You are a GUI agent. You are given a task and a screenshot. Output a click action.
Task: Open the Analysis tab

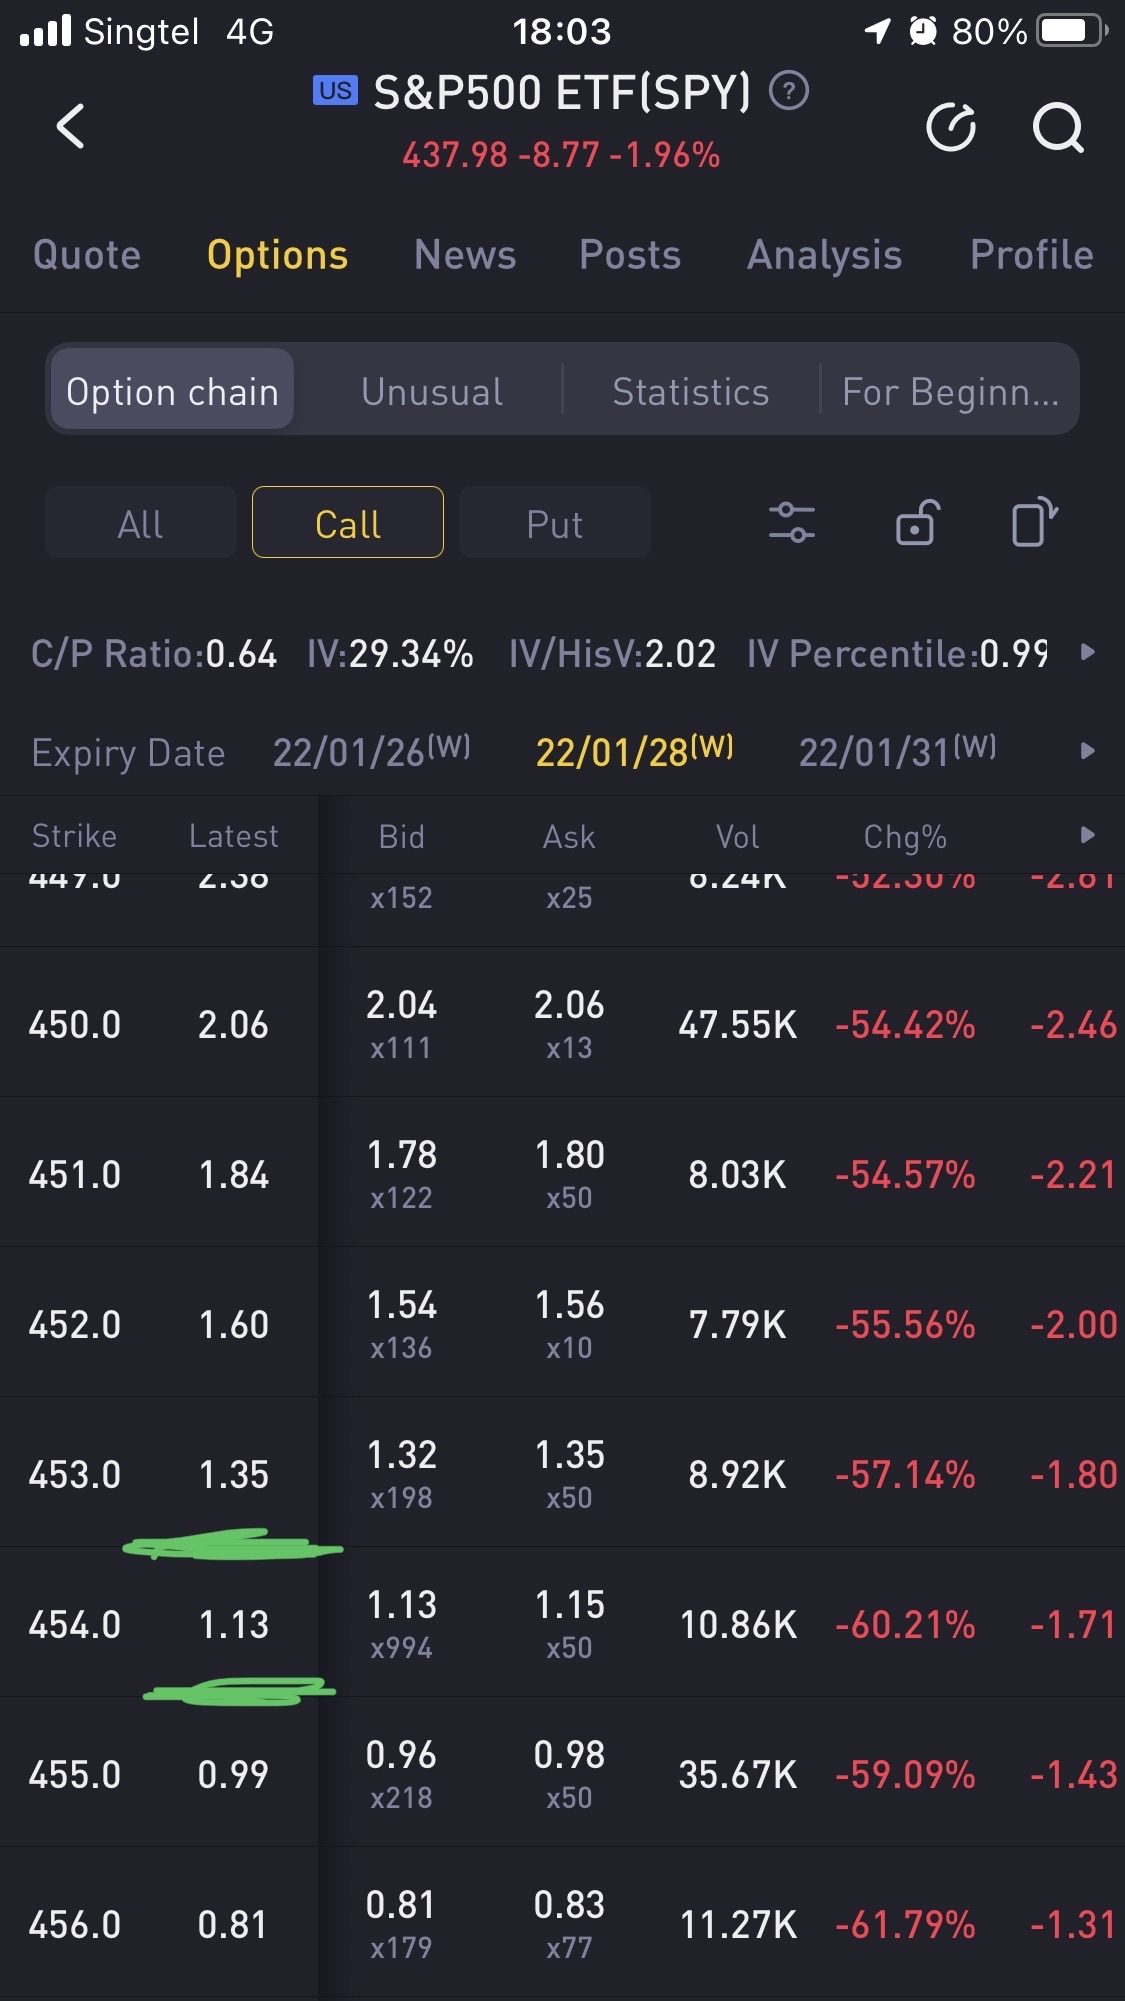824,255
